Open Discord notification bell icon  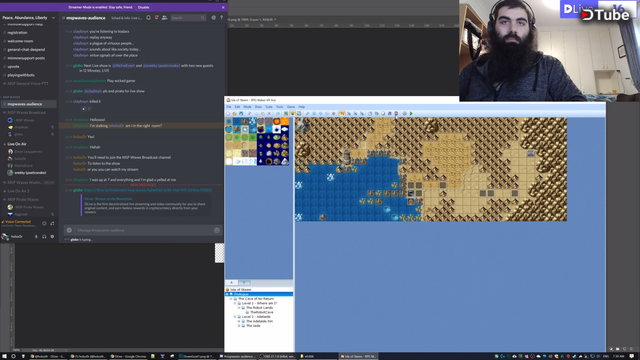[x=149, y=18]
